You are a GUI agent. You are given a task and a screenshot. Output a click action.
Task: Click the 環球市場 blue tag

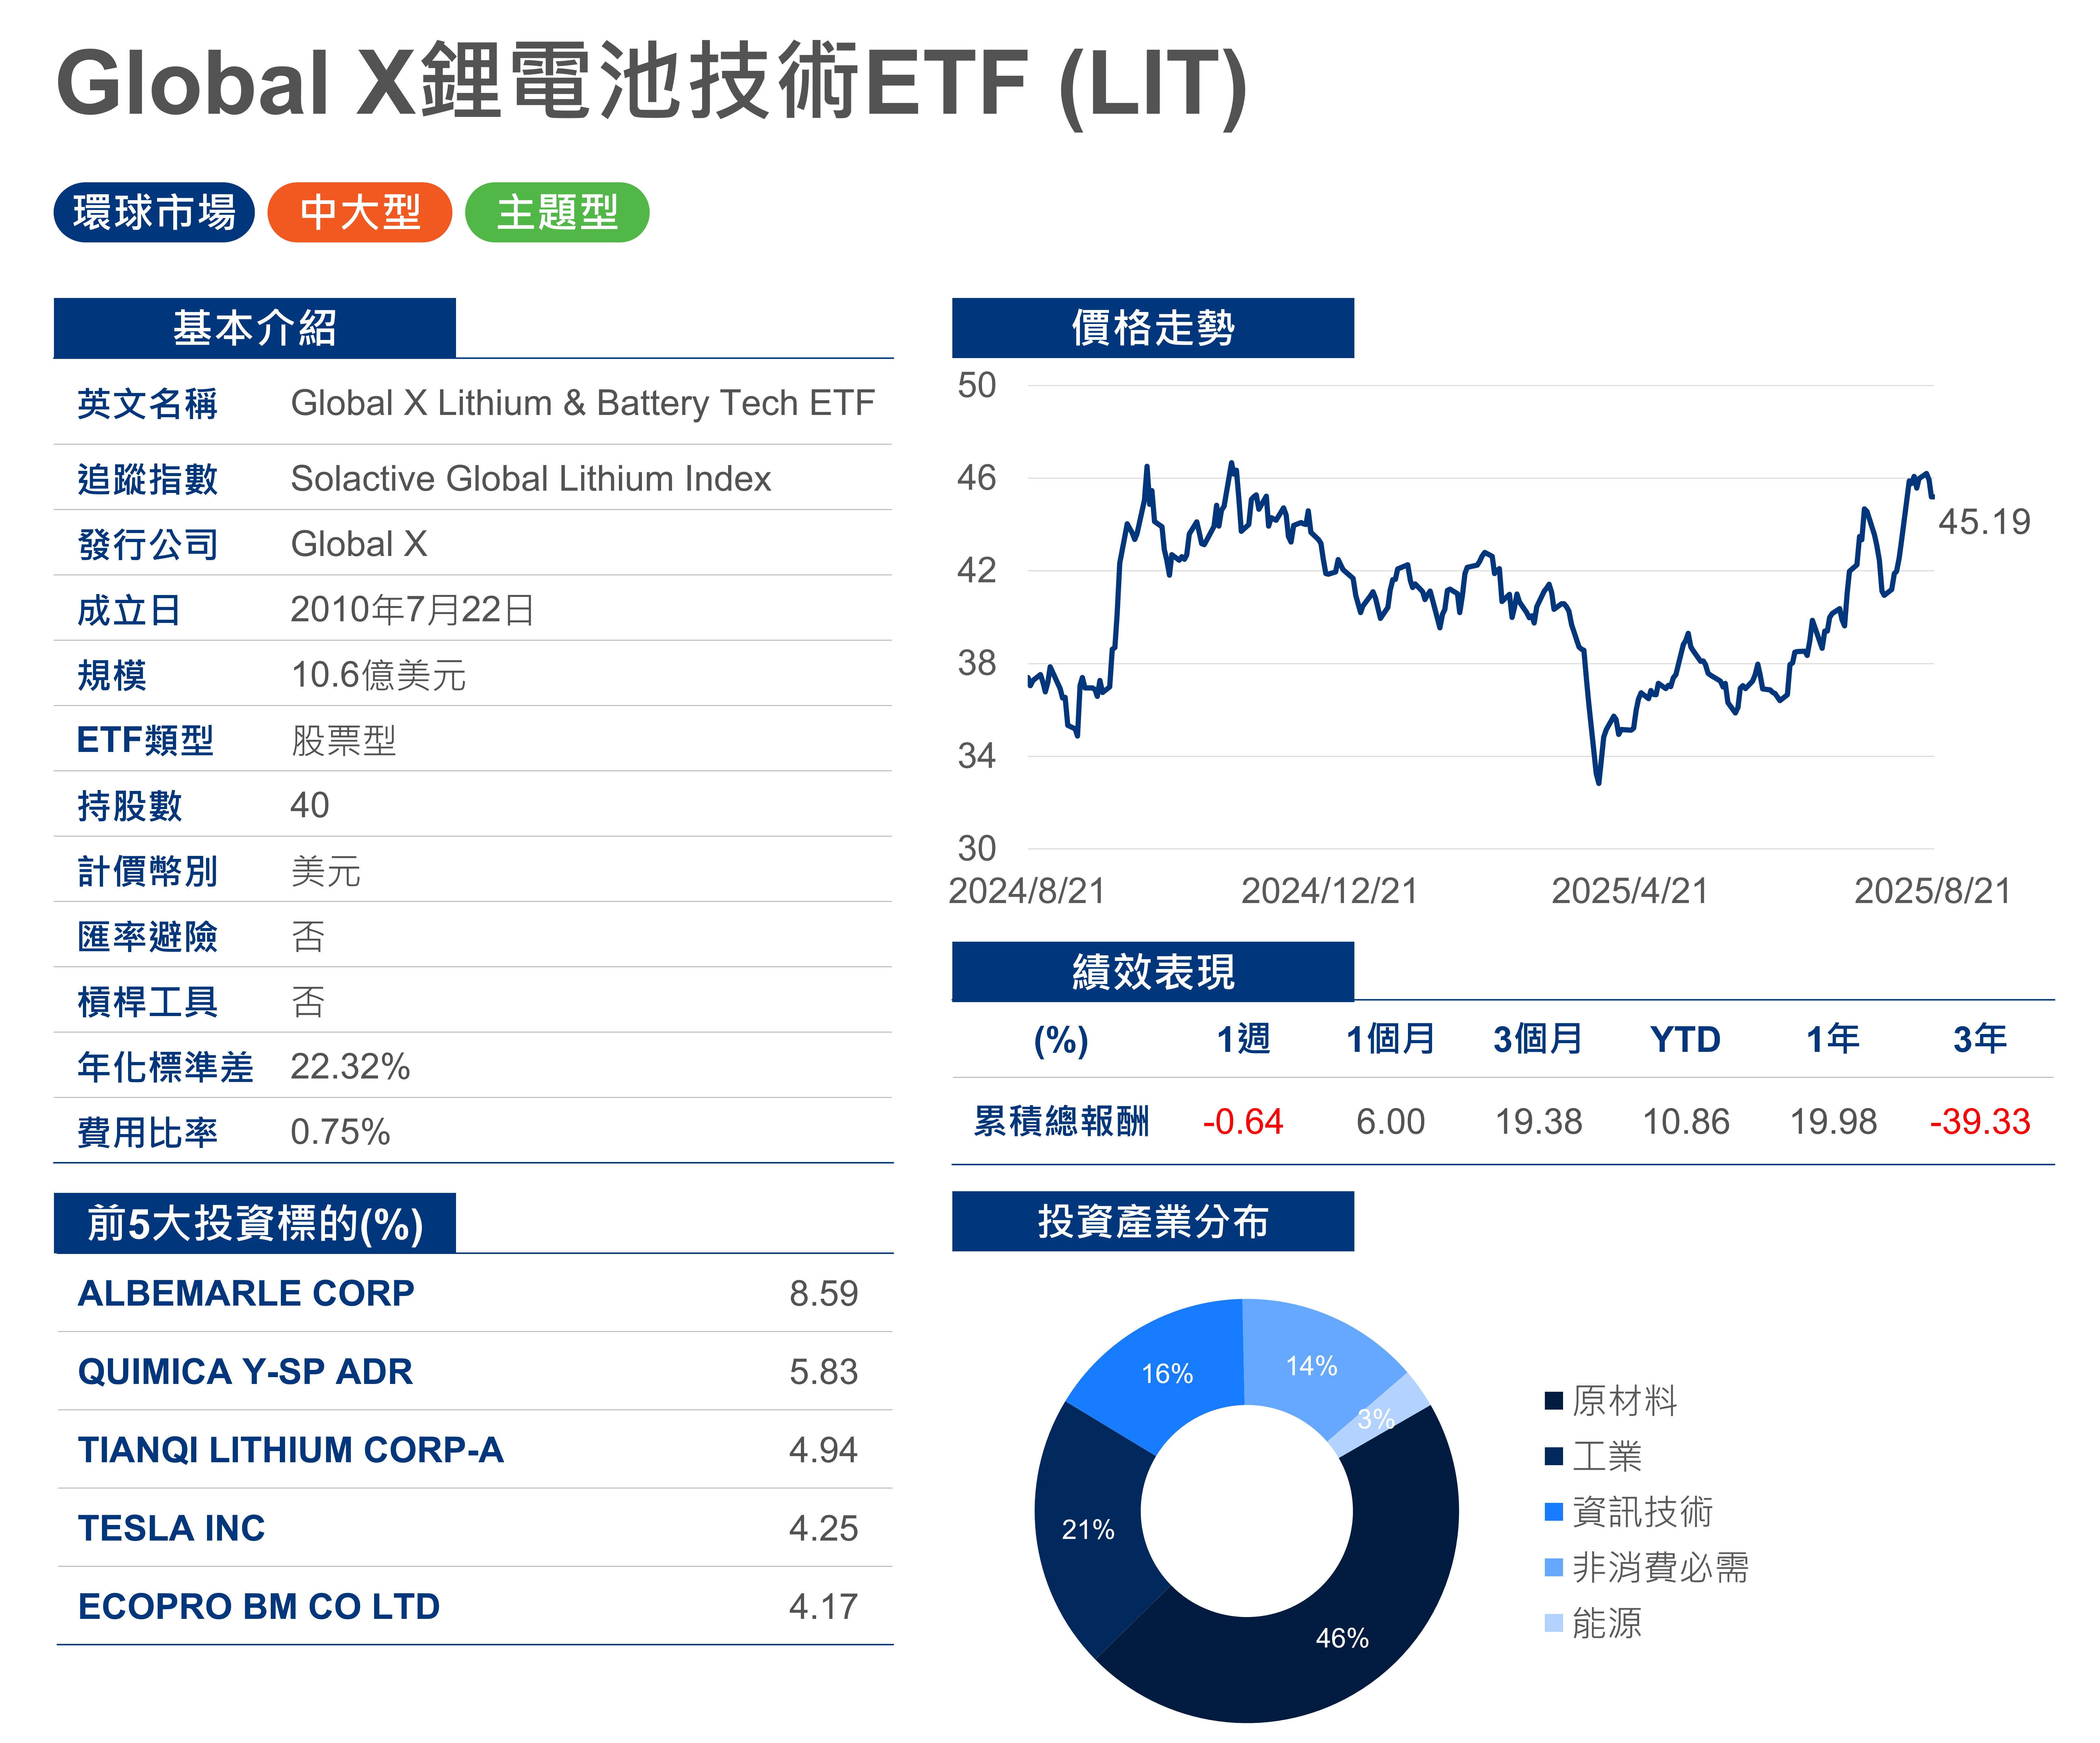coord(154,212)
